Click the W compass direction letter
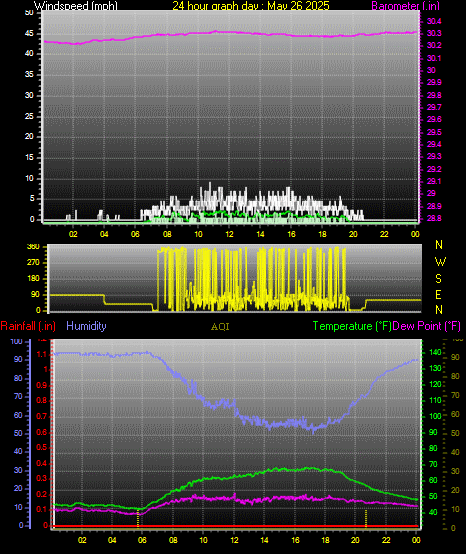 [x=440, y=262]
